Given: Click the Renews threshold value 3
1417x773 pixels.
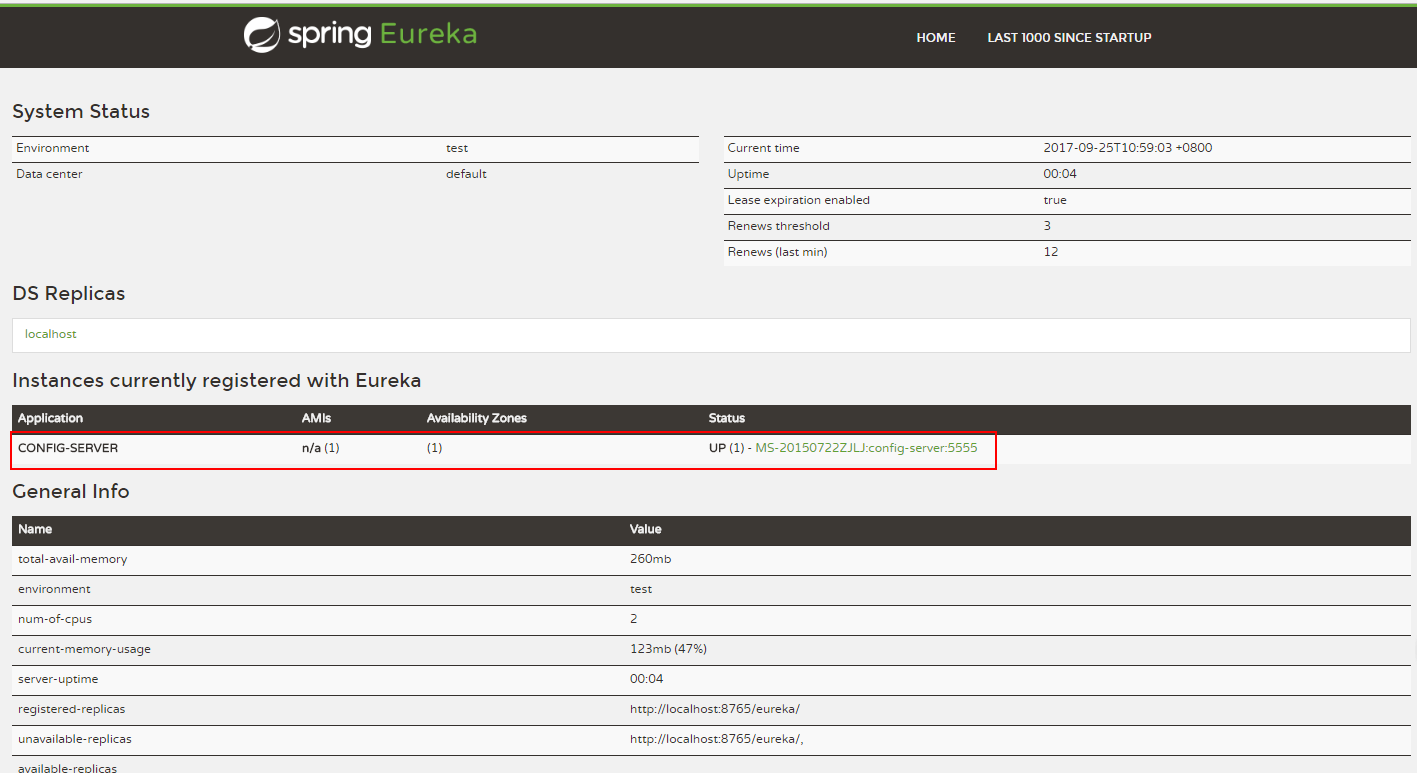Looking at the screenshot, I should (x=1047, y=226).
